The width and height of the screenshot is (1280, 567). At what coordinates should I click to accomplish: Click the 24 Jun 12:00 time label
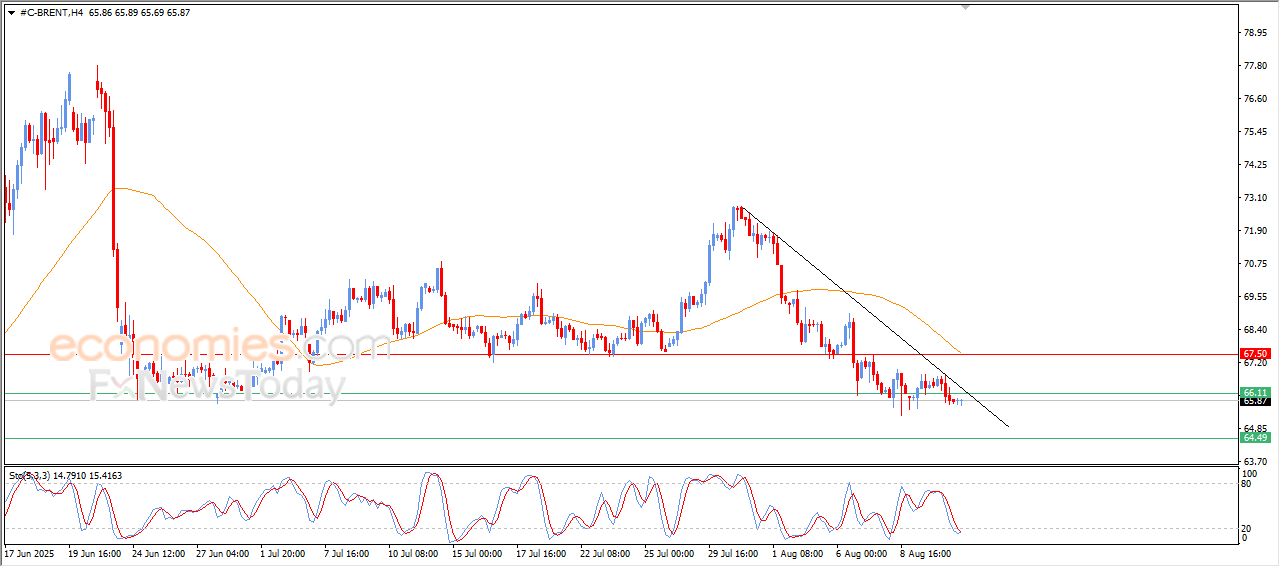[x=160, y=552]
